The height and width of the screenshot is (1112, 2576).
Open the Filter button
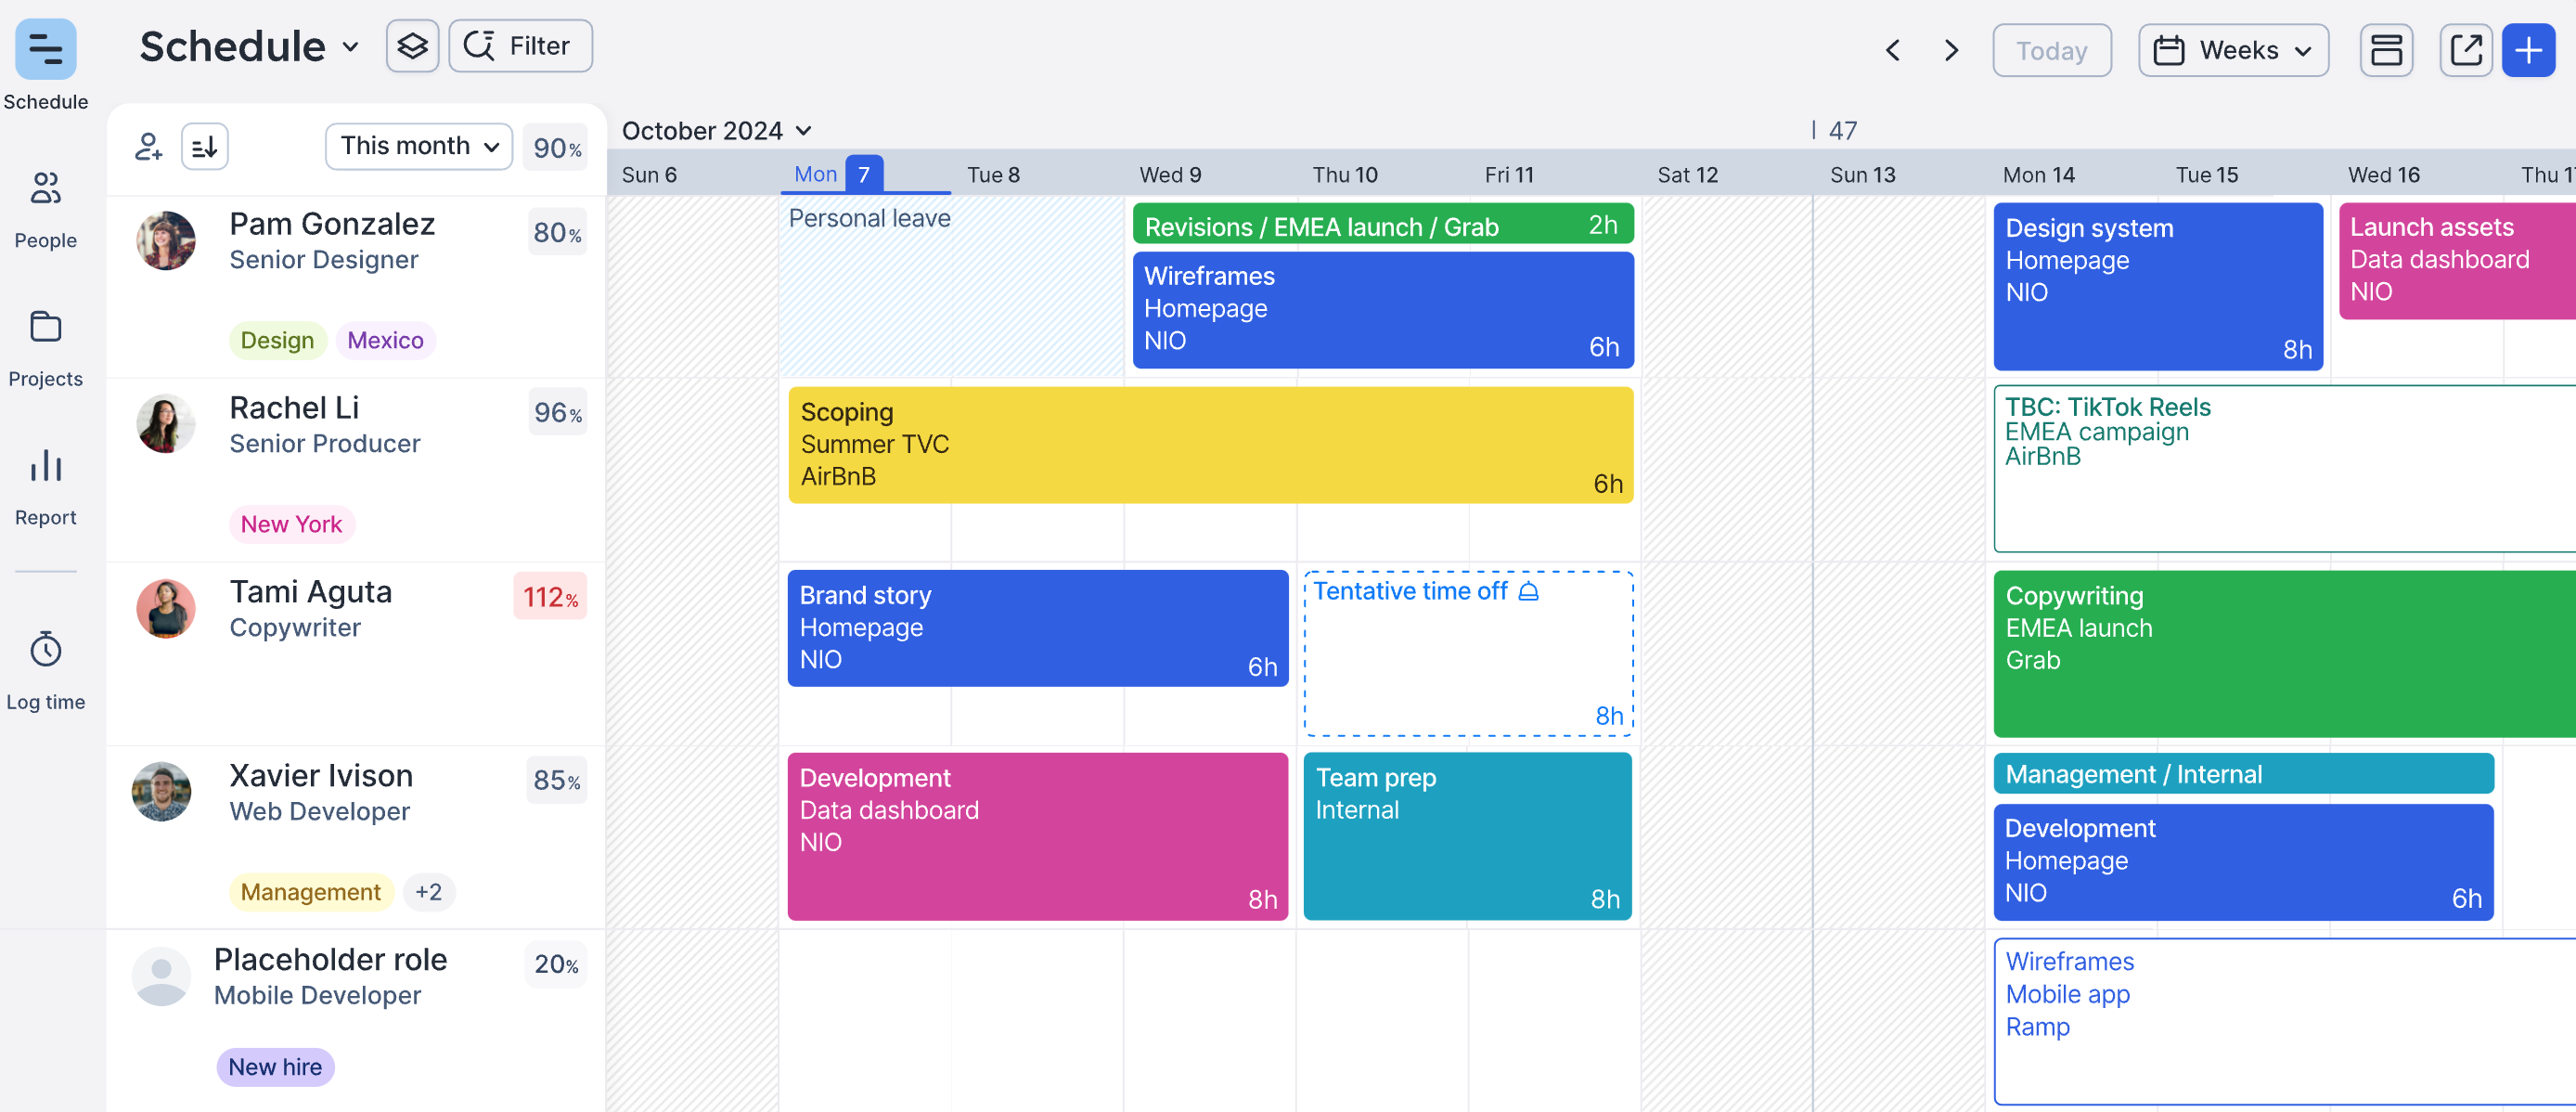pyautogui.click(x=520, y=46)
